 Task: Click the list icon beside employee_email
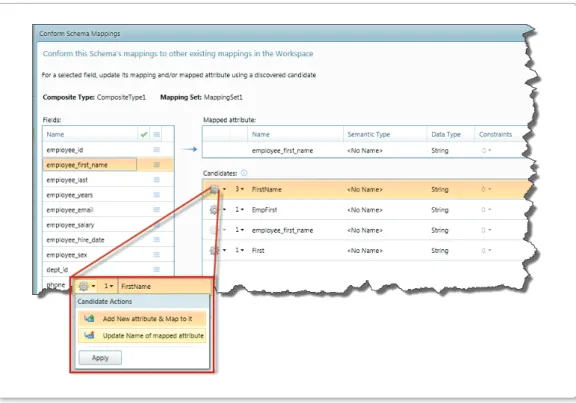click(156, 210)
